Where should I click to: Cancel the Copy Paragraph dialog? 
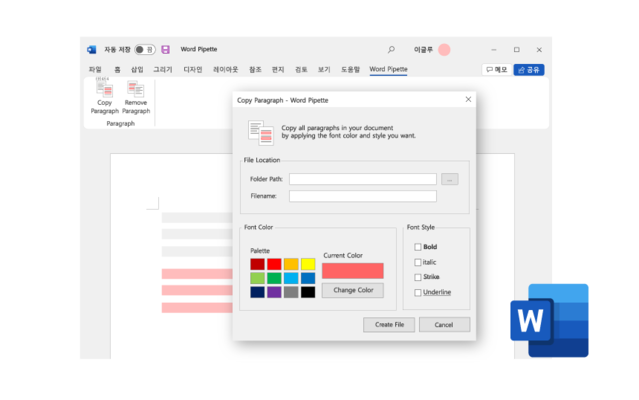click(444, 325)
